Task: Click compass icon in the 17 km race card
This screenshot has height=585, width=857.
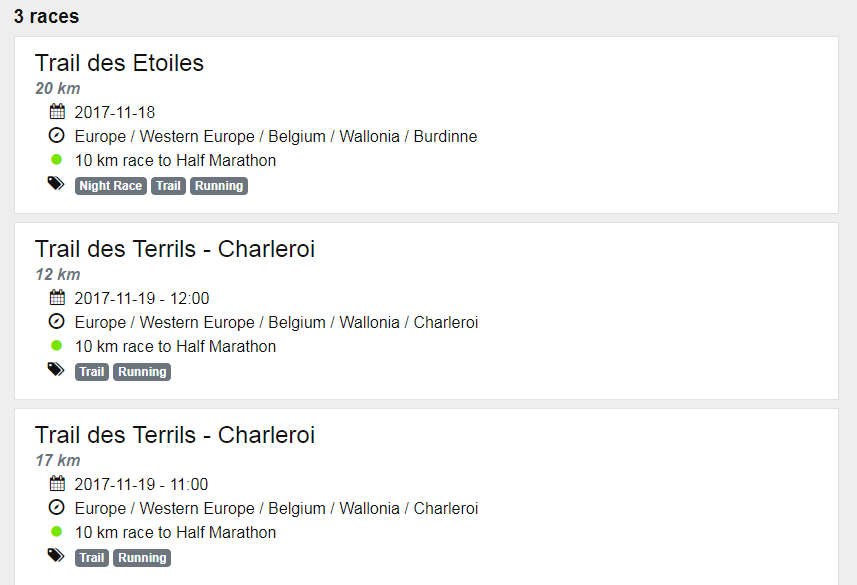Action: [57, 508]
